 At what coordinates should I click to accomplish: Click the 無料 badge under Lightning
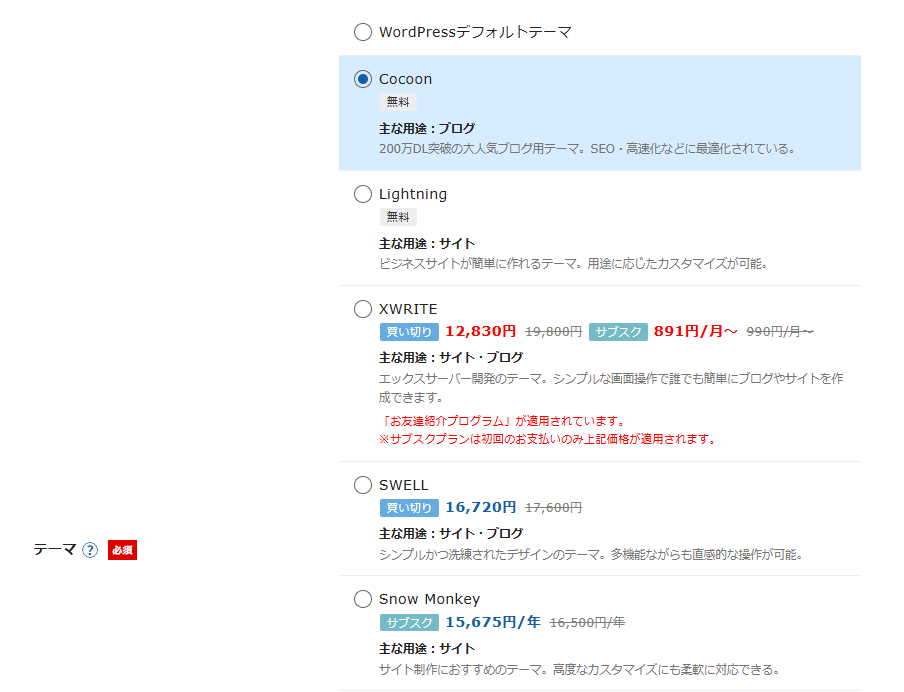(398, 217)
